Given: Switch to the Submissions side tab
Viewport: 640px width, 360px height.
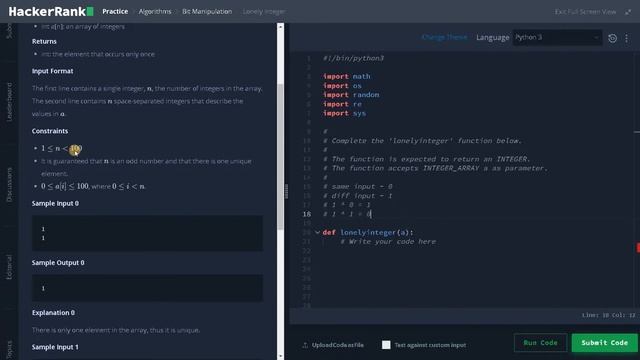Looking at the screenshot, I should [x=9, y=31].
